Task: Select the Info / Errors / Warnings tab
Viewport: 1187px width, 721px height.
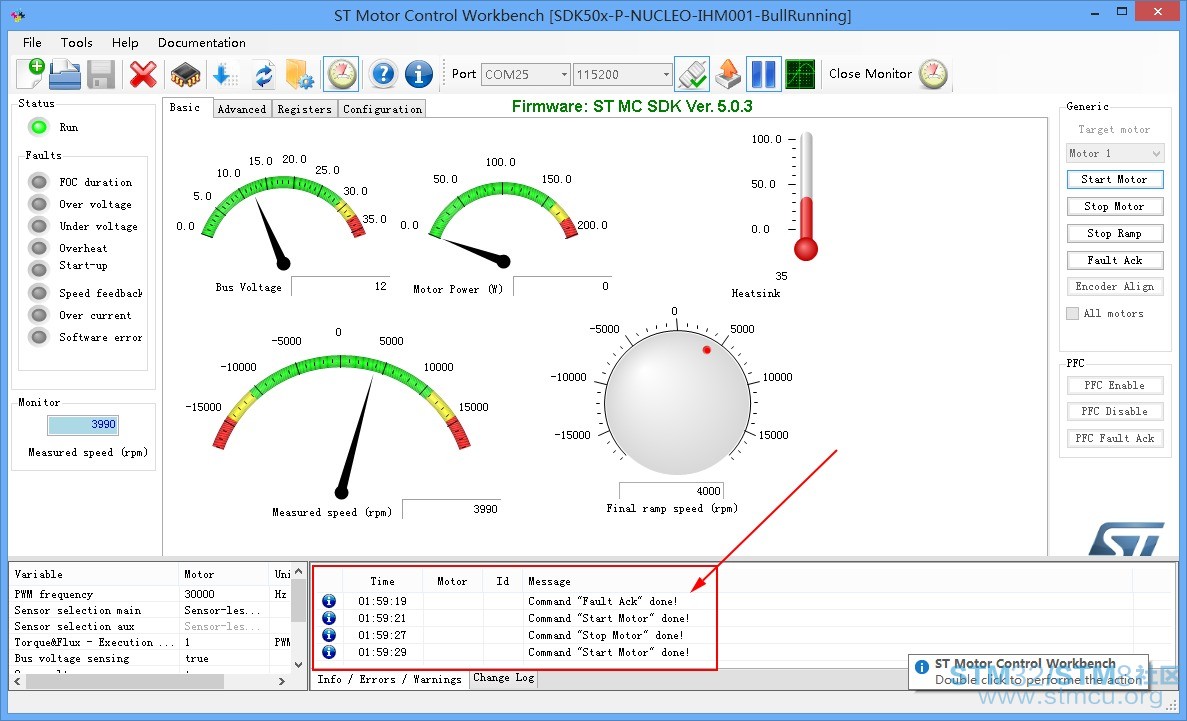Action: [389, 679]
